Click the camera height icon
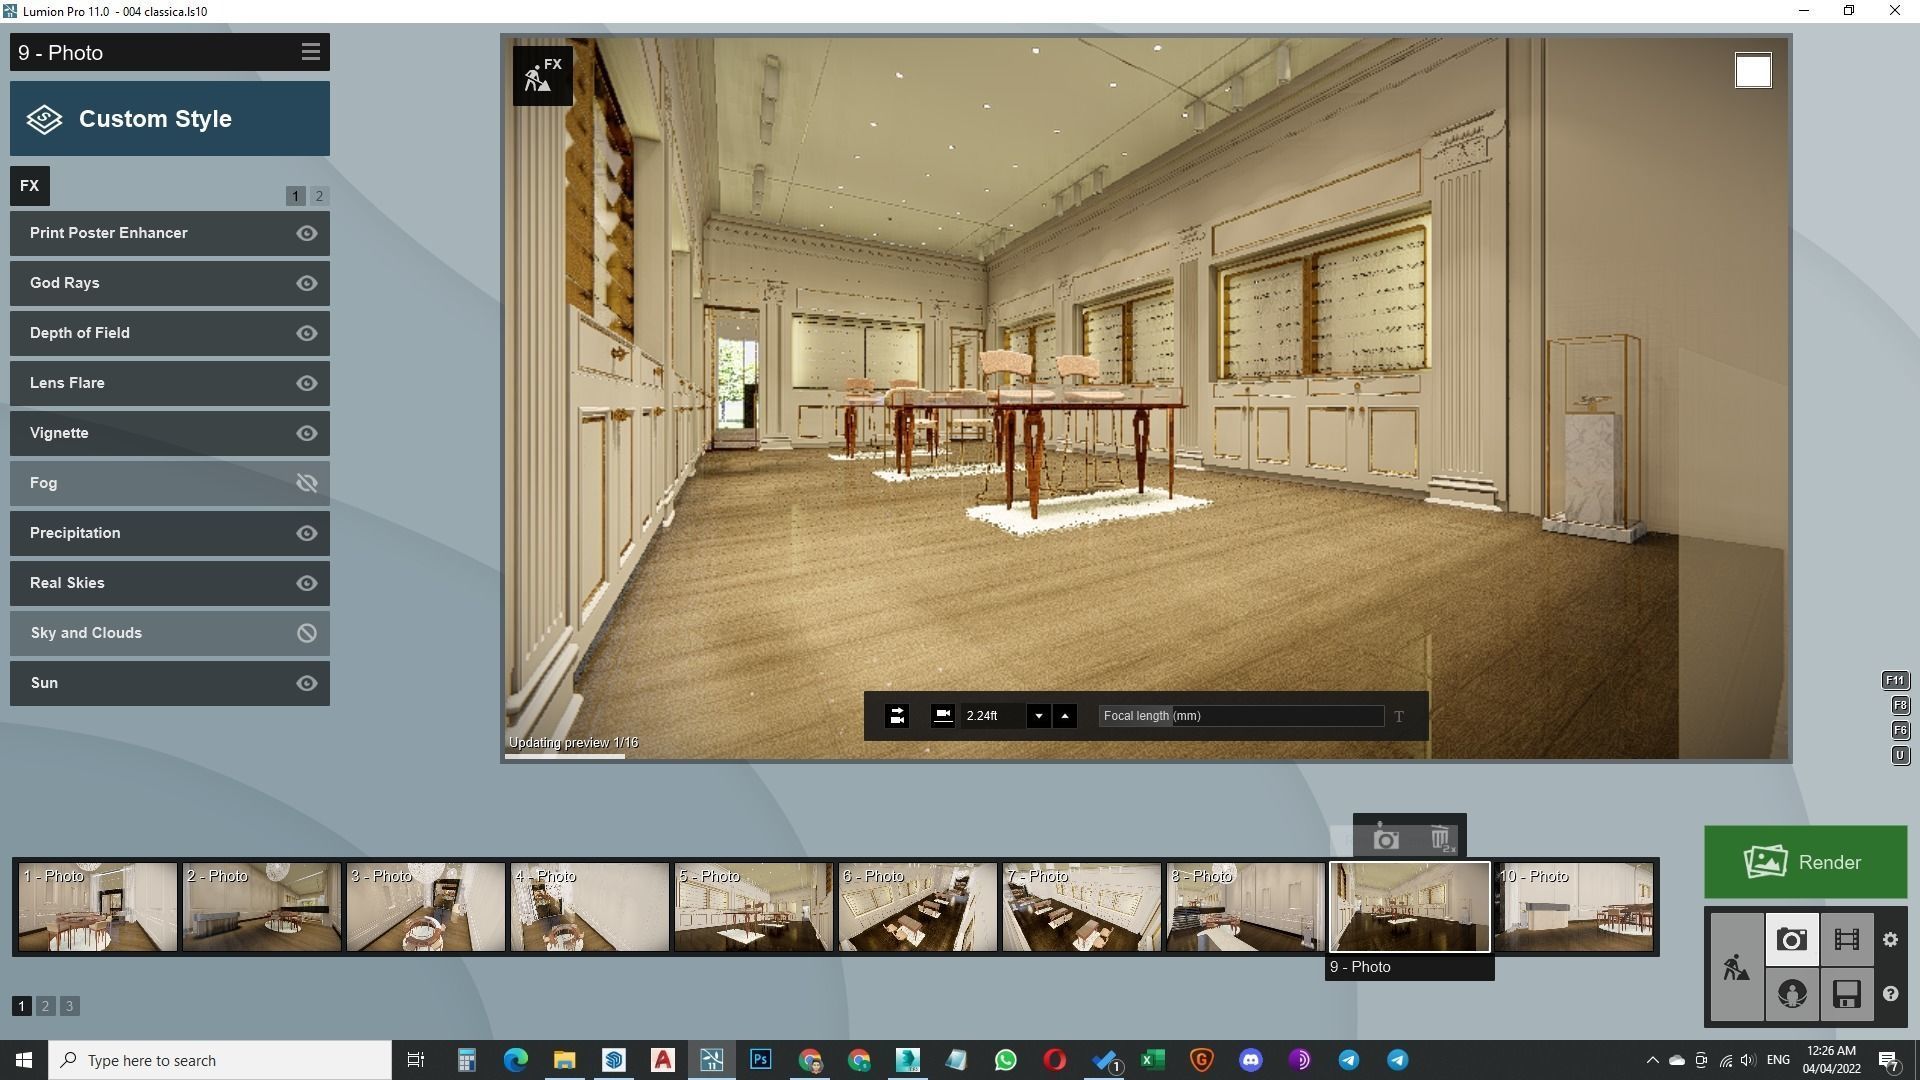 click(x=942, y=715)
